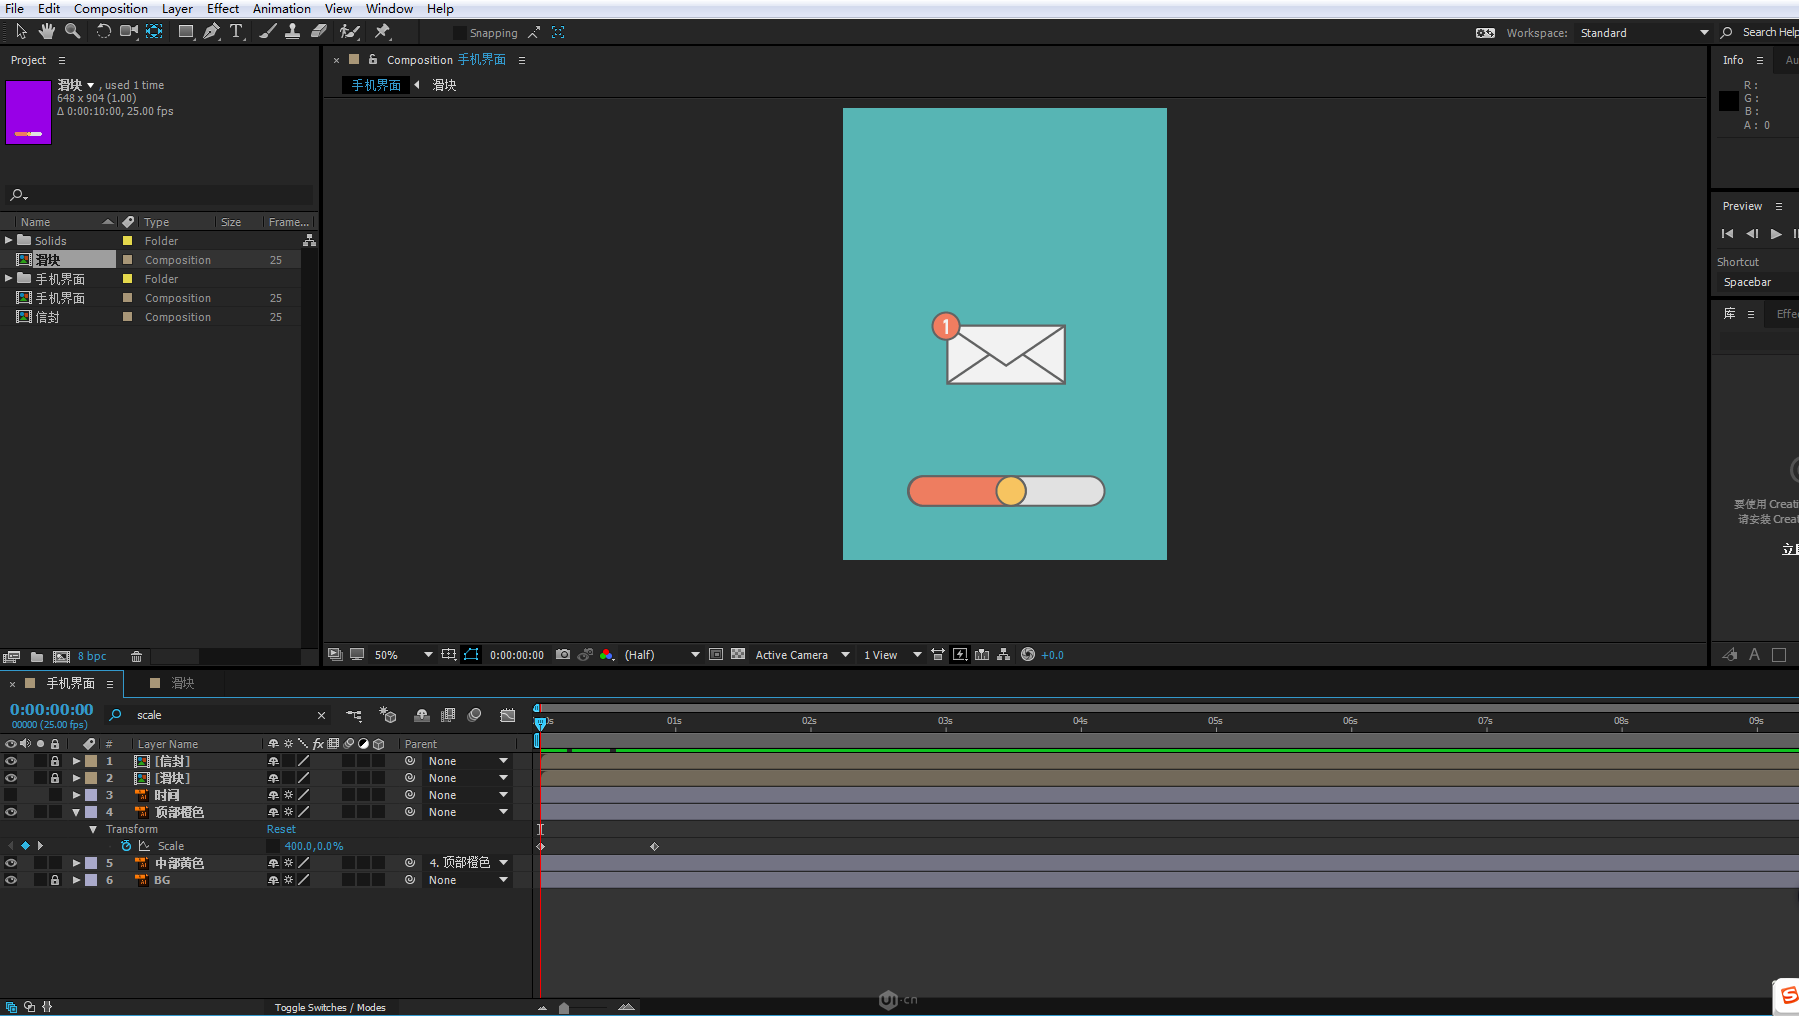Select the Pen tool in the toolbar

[211, 32]
